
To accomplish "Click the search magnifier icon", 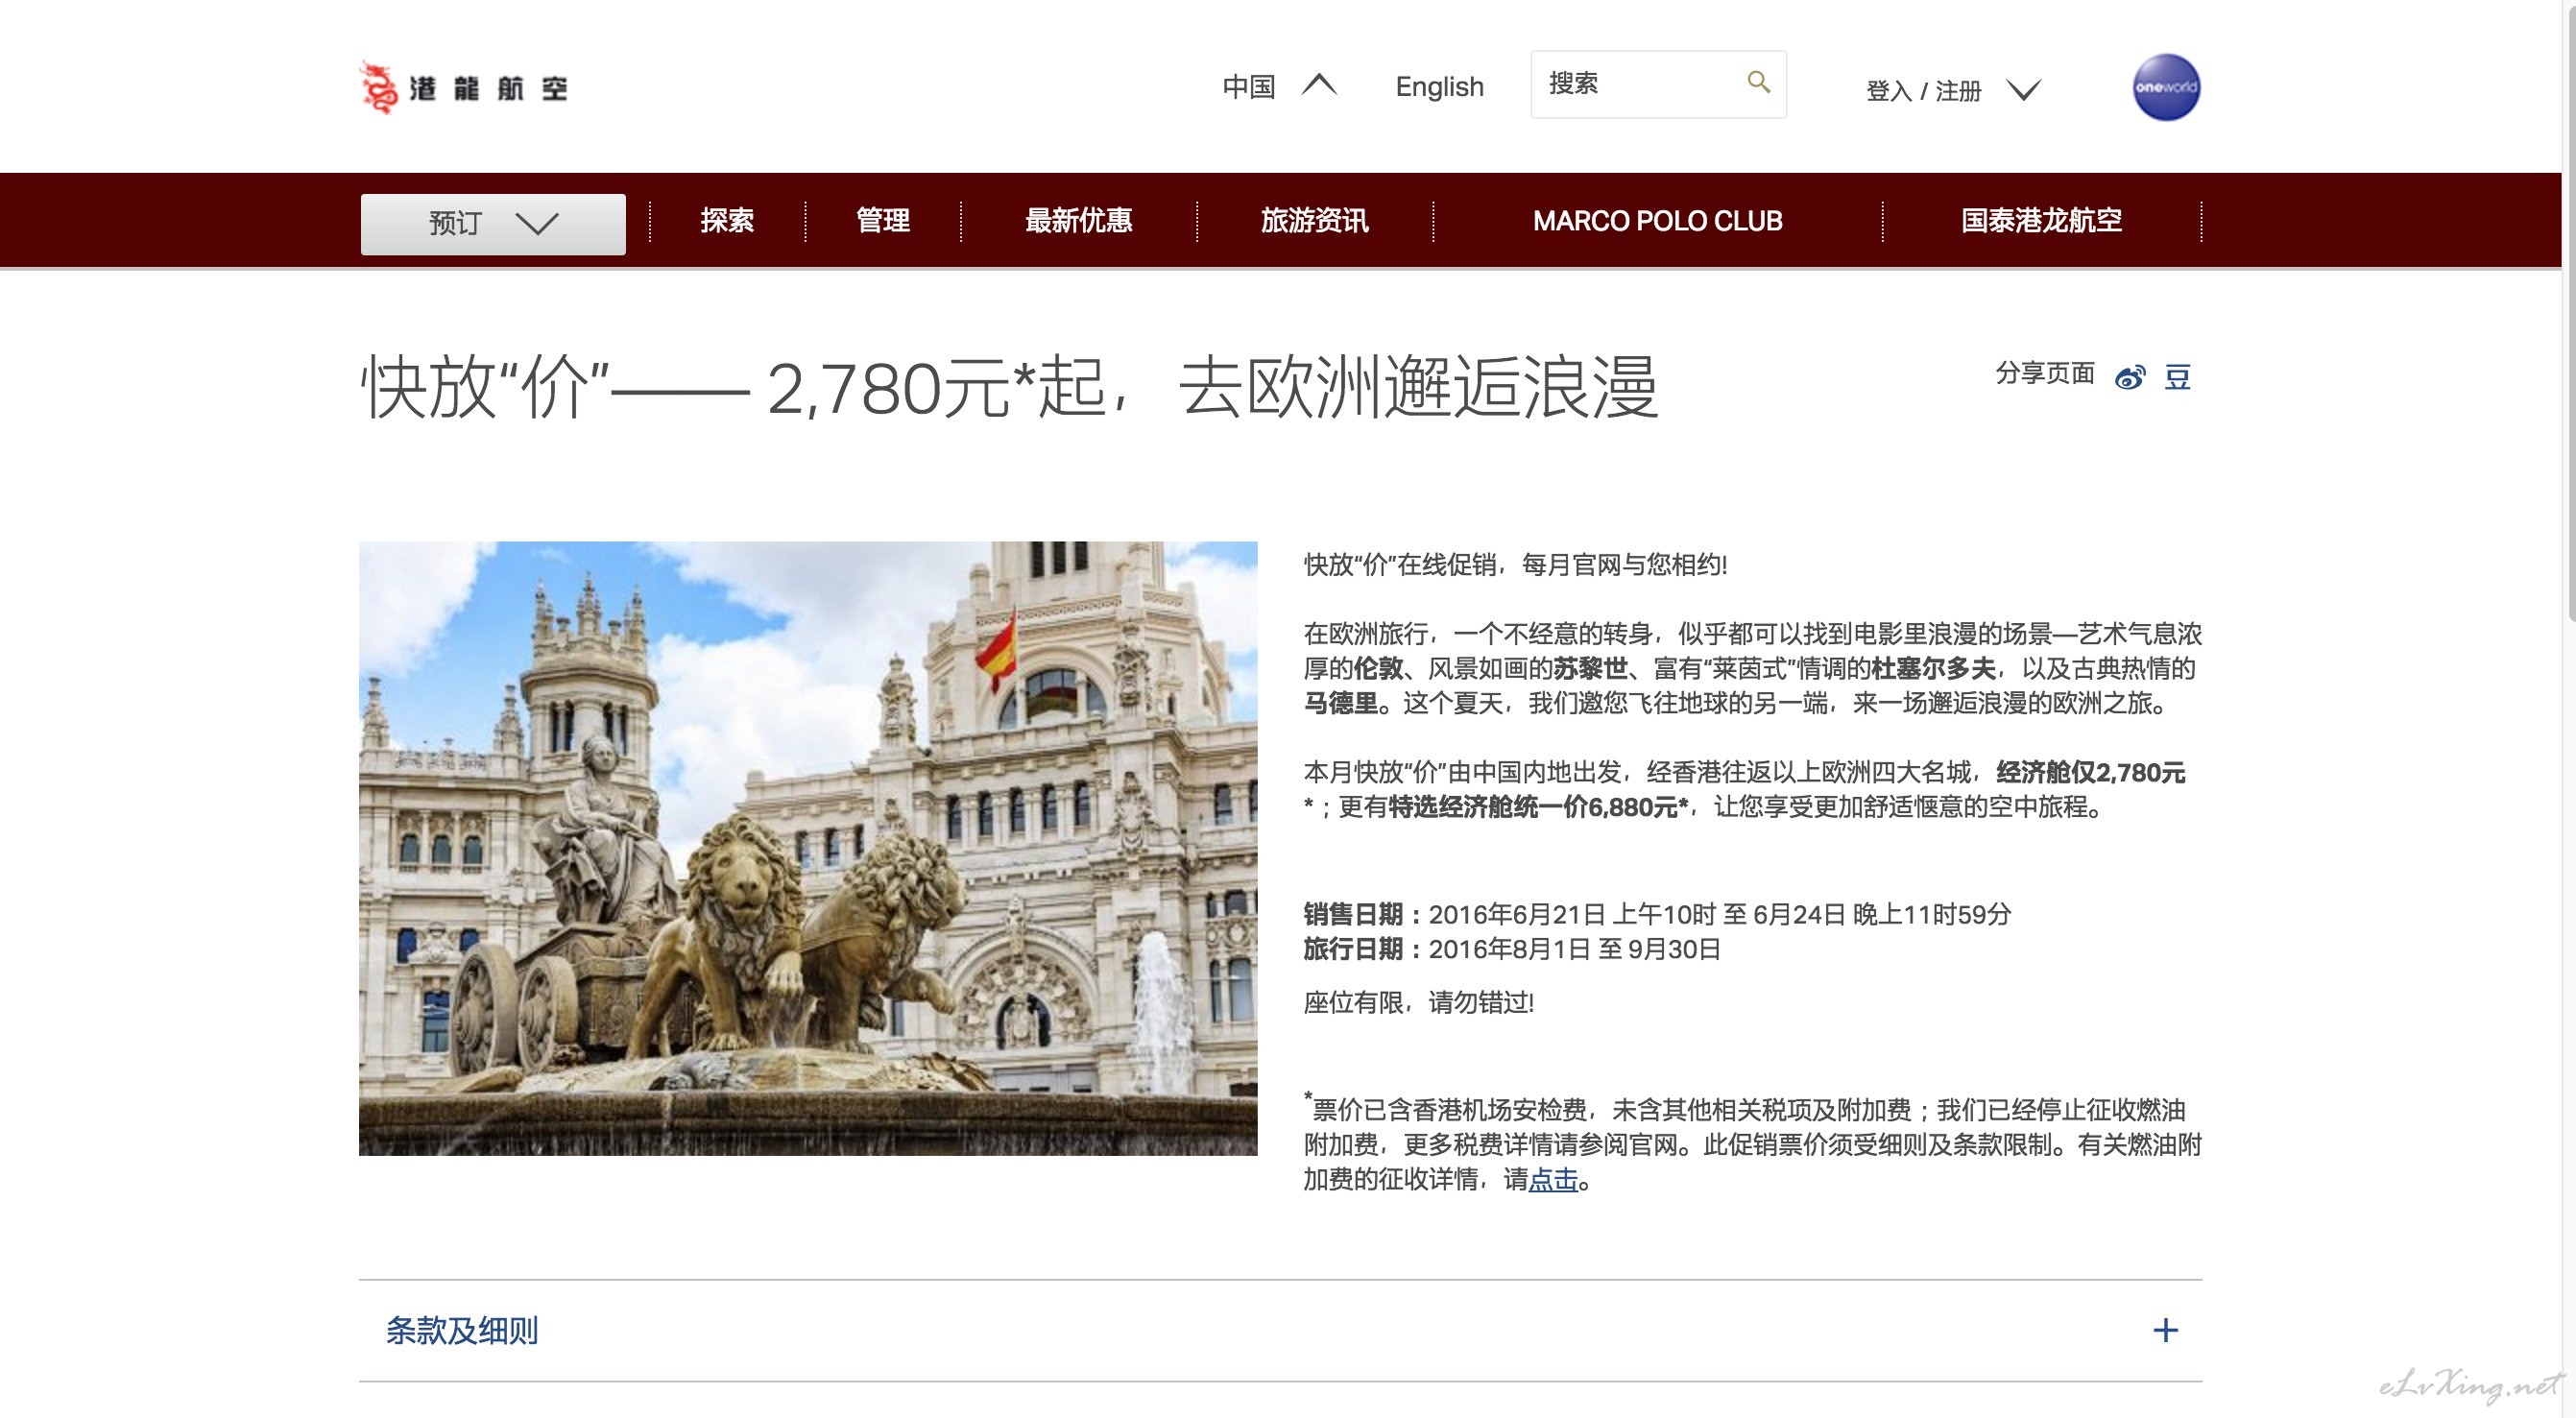I will tap(1758, 83).
